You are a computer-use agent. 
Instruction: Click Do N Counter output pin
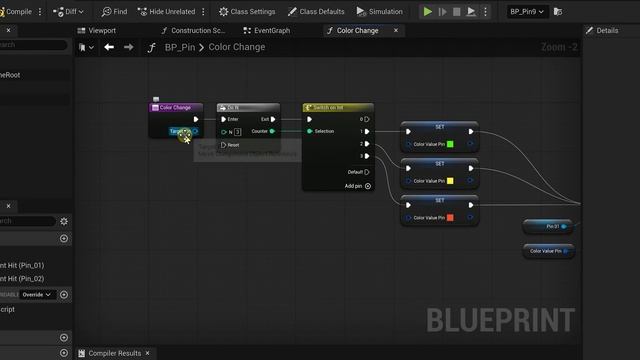pos(272,131)
